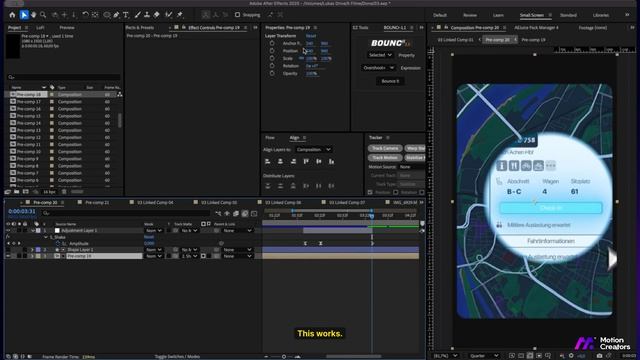This screenshot has width=640, height=360.
Task: Select the Pan Behind anchor point tool
Action: pyautogui.click(x=95, y=15)
